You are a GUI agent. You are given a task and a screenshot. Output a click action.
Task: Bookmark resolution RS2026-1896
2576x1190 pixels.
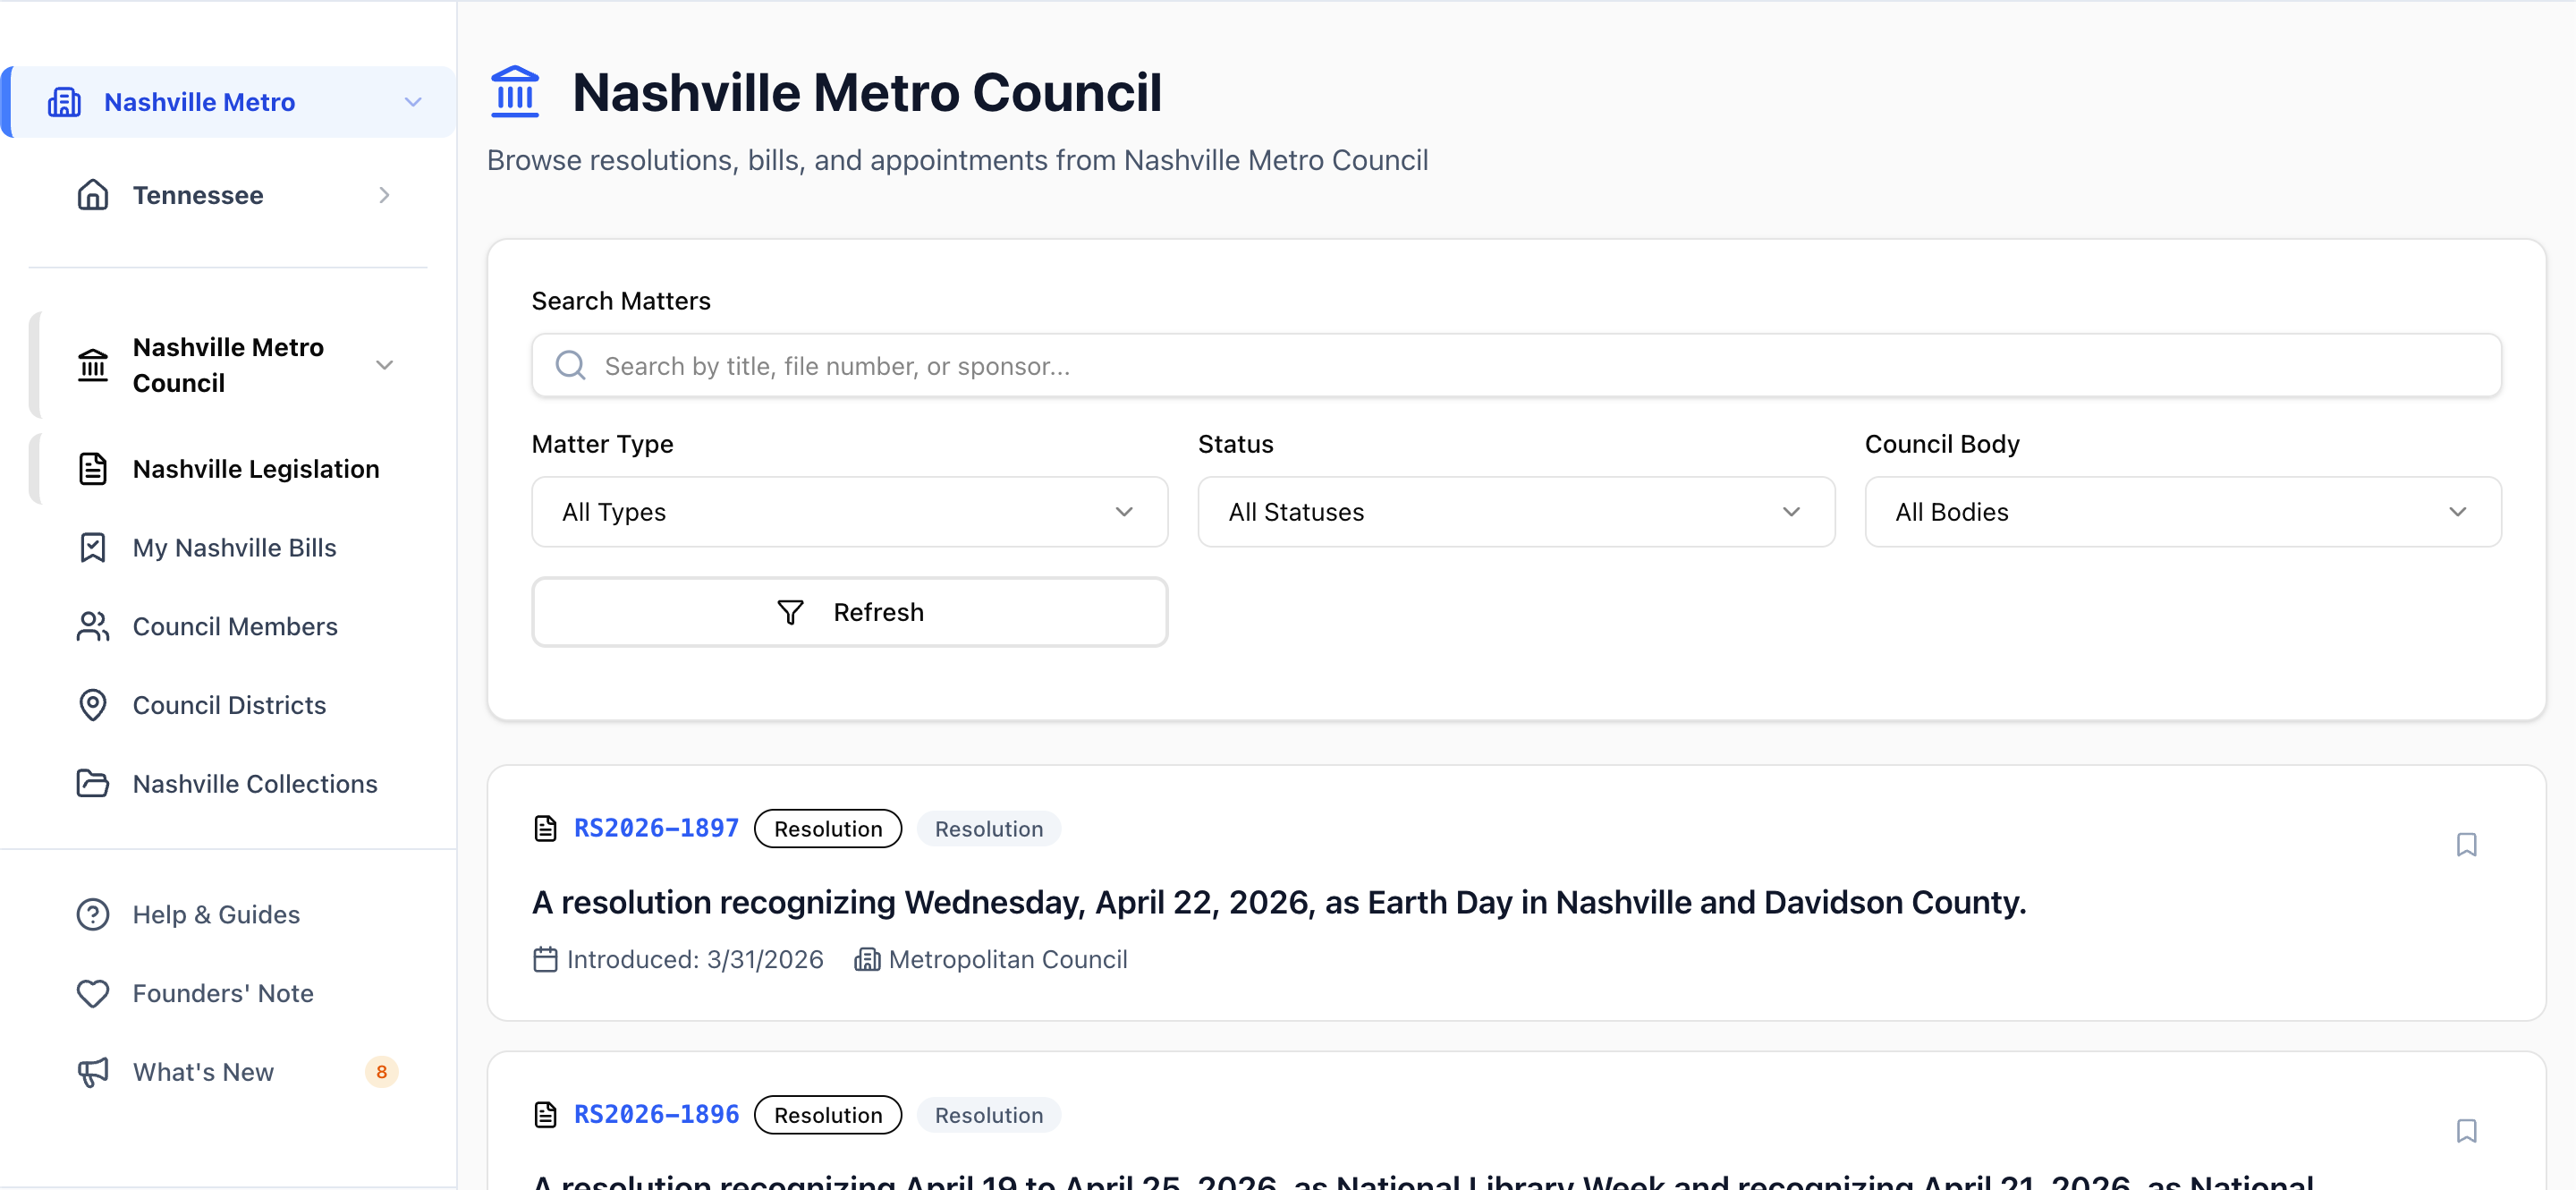(2467, 1131)
